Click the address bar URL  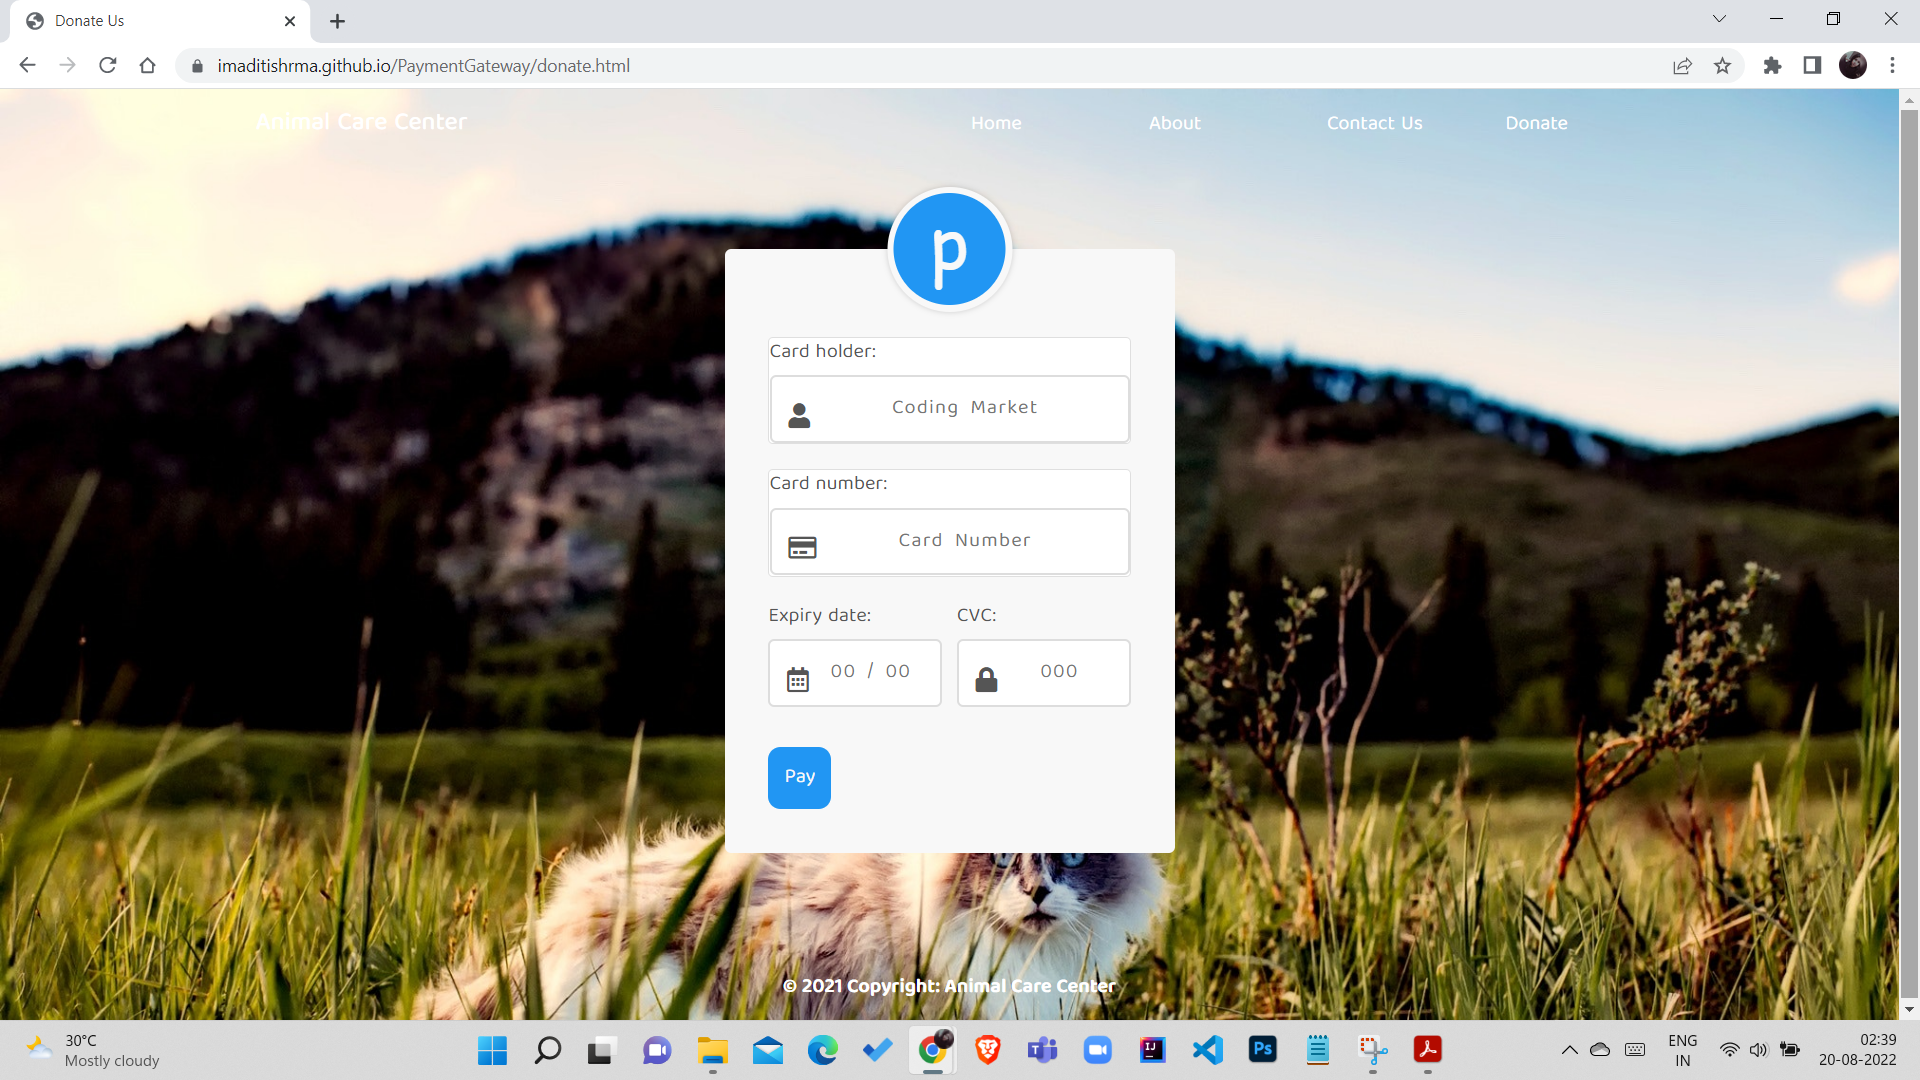pos(423,66)
